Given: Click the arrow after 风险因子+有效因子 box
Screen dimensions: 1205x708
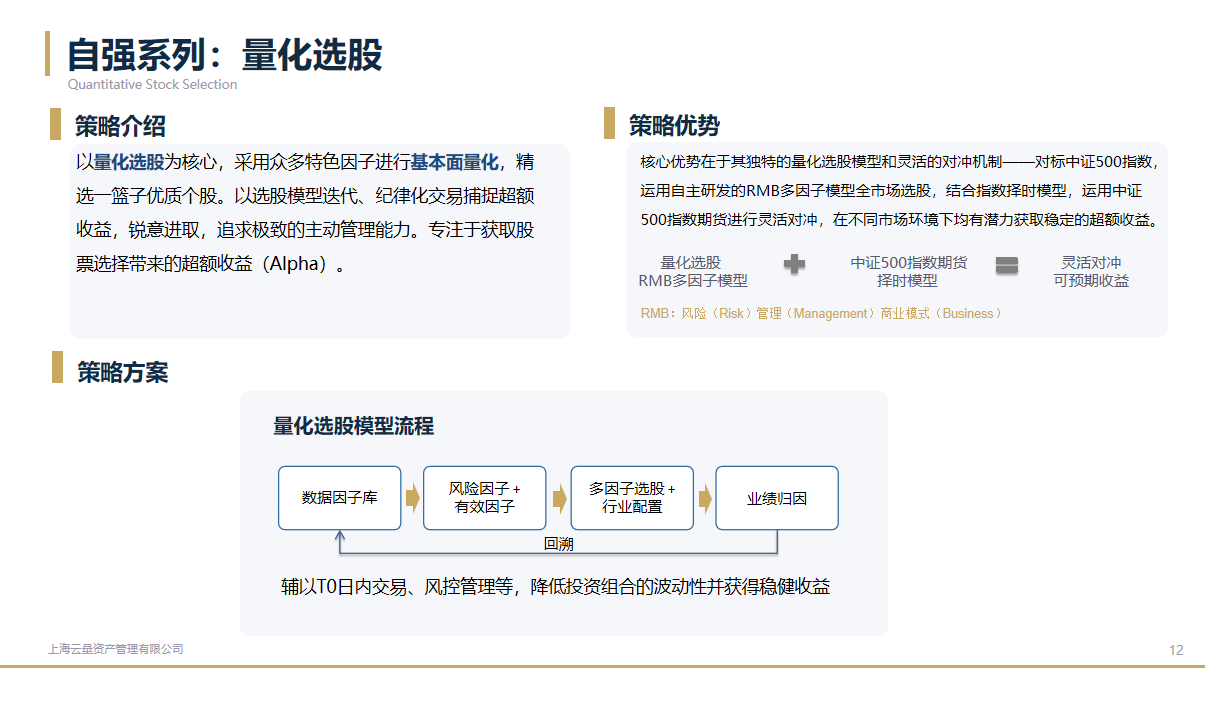Looking at the screenshot, I should (559, 498).
